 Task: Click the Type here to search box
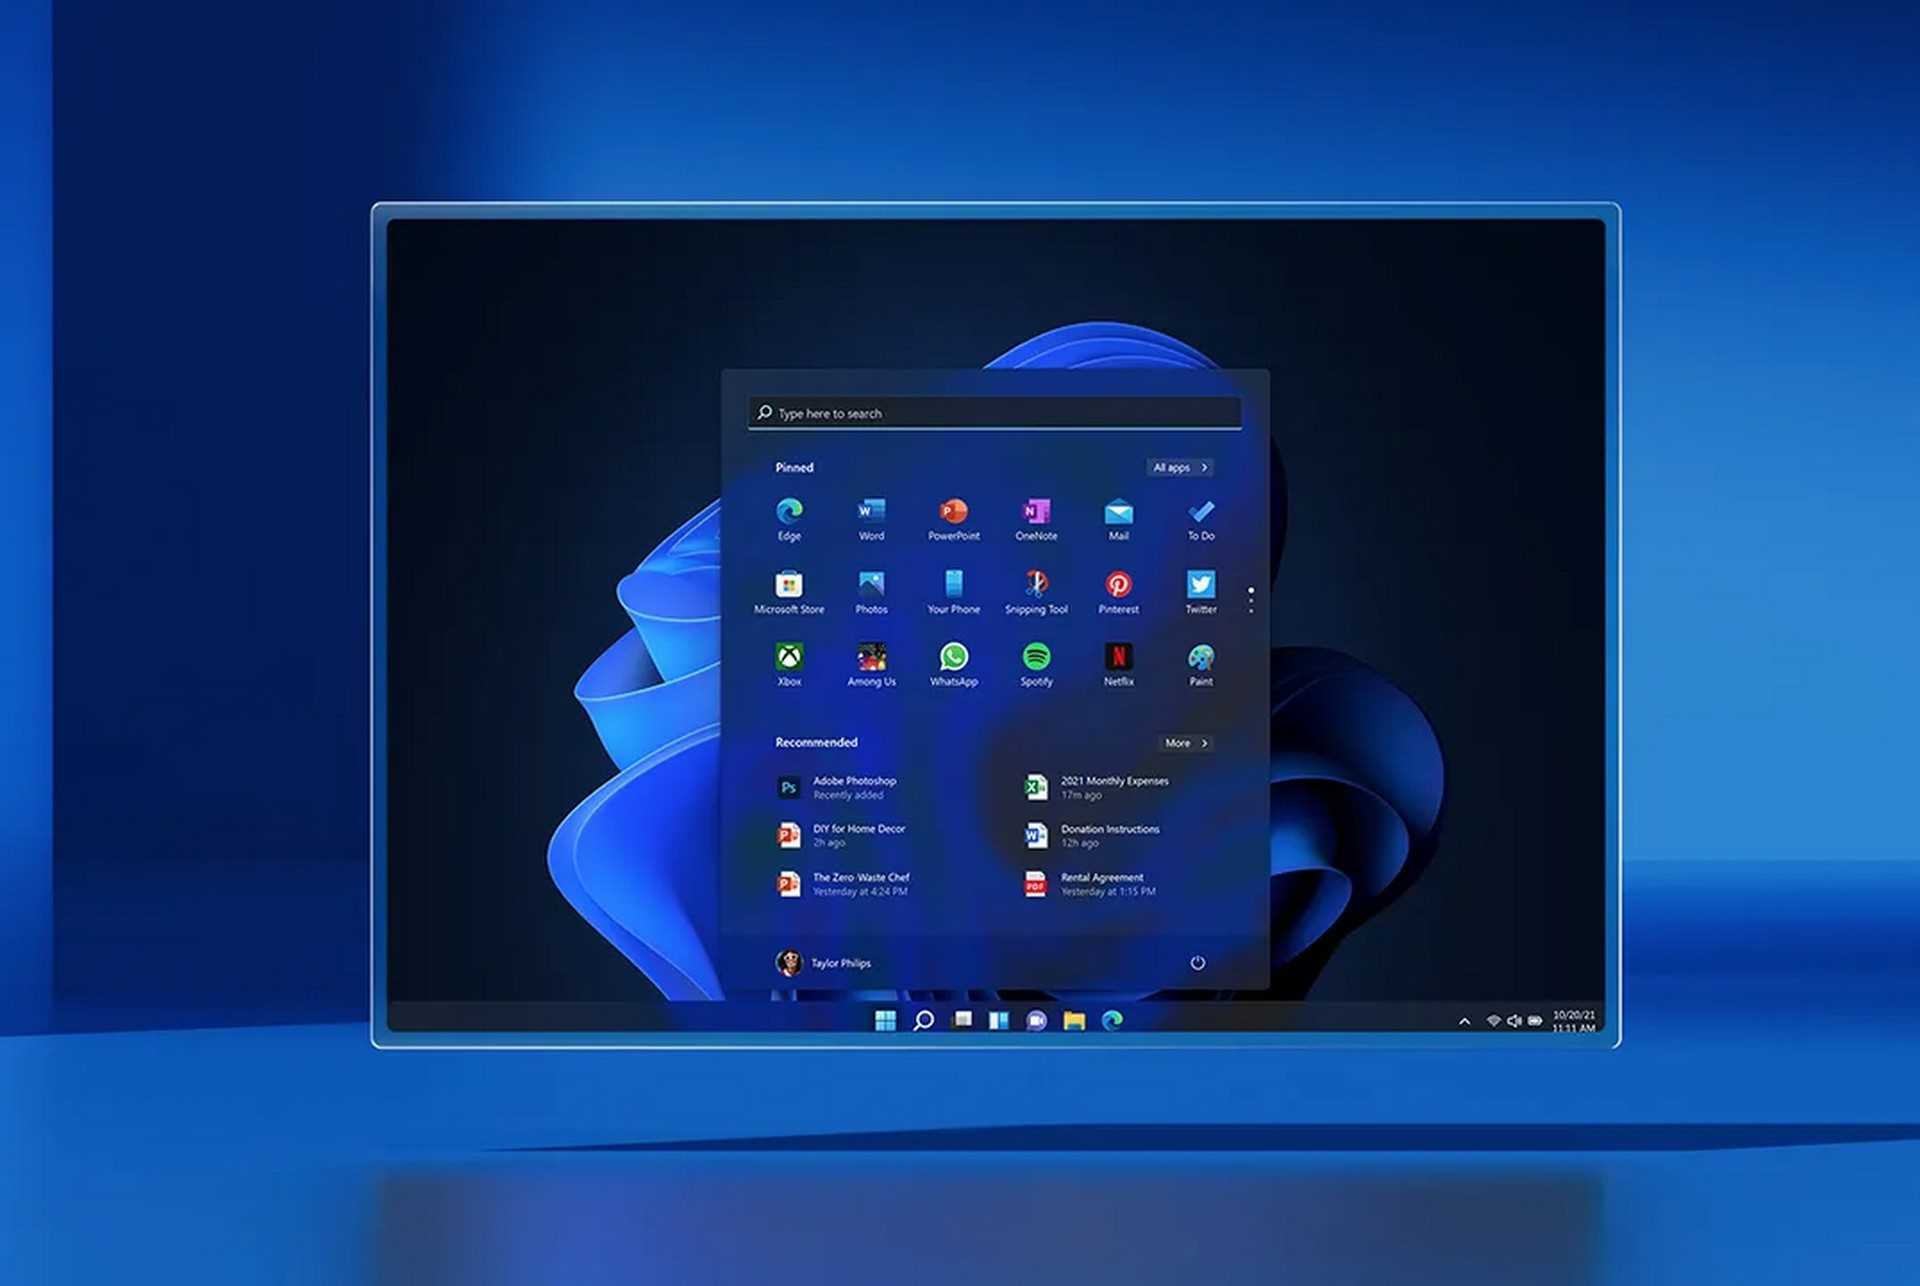point(995,413)
